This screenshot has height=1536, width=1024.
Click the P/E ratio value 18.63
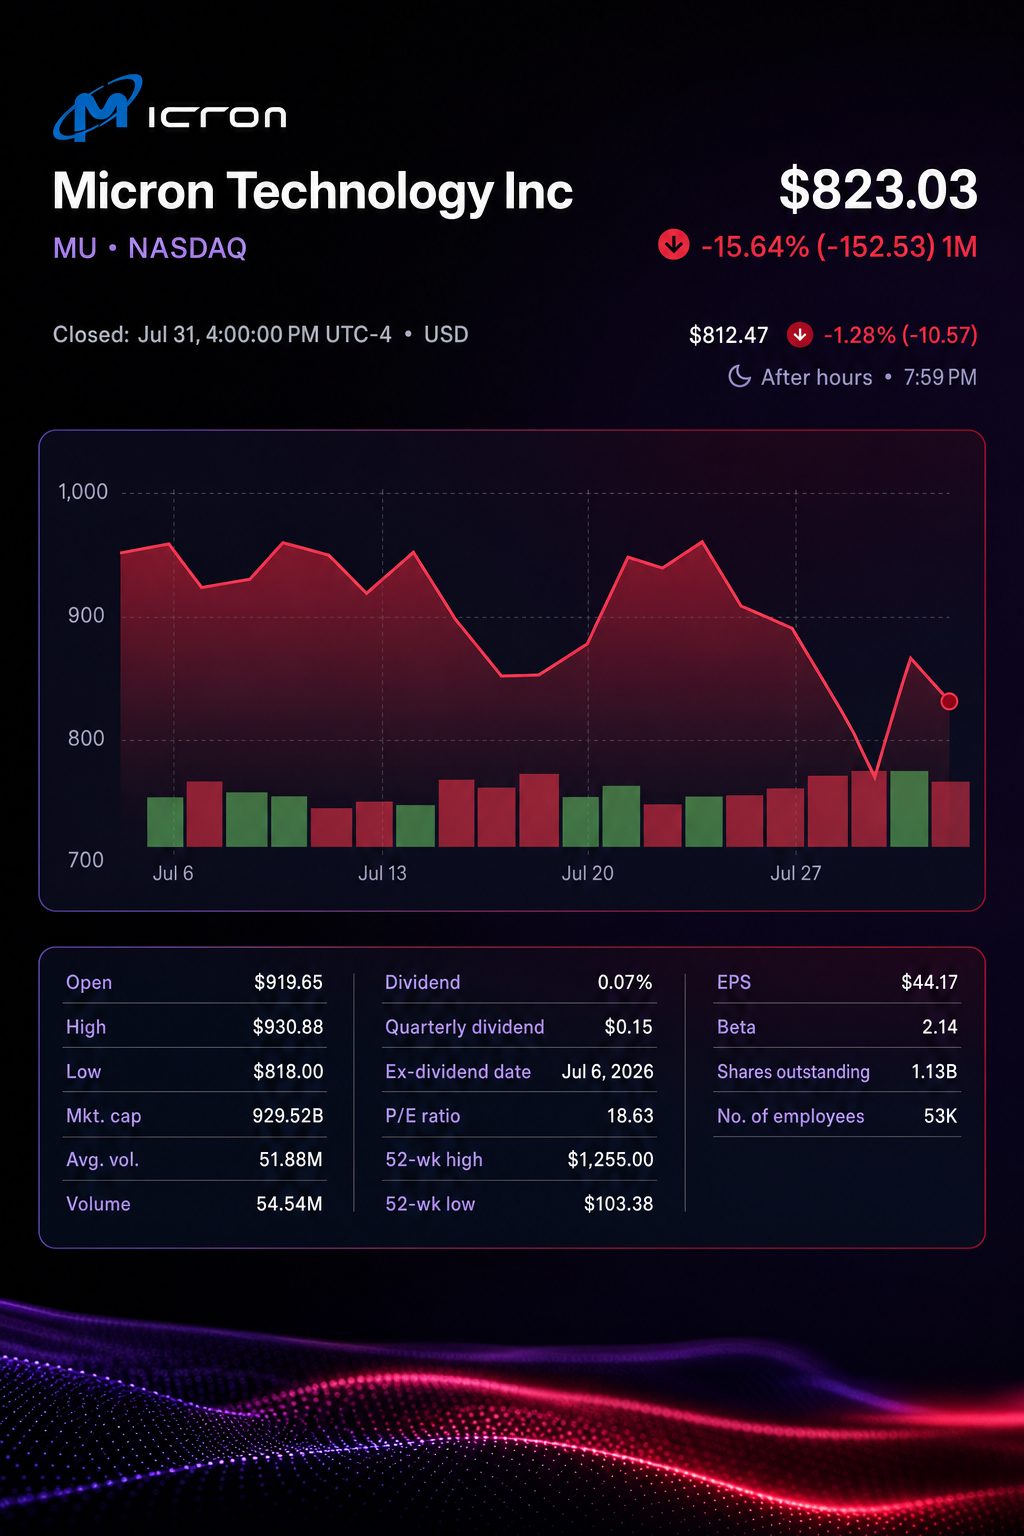click(630, 1116)
